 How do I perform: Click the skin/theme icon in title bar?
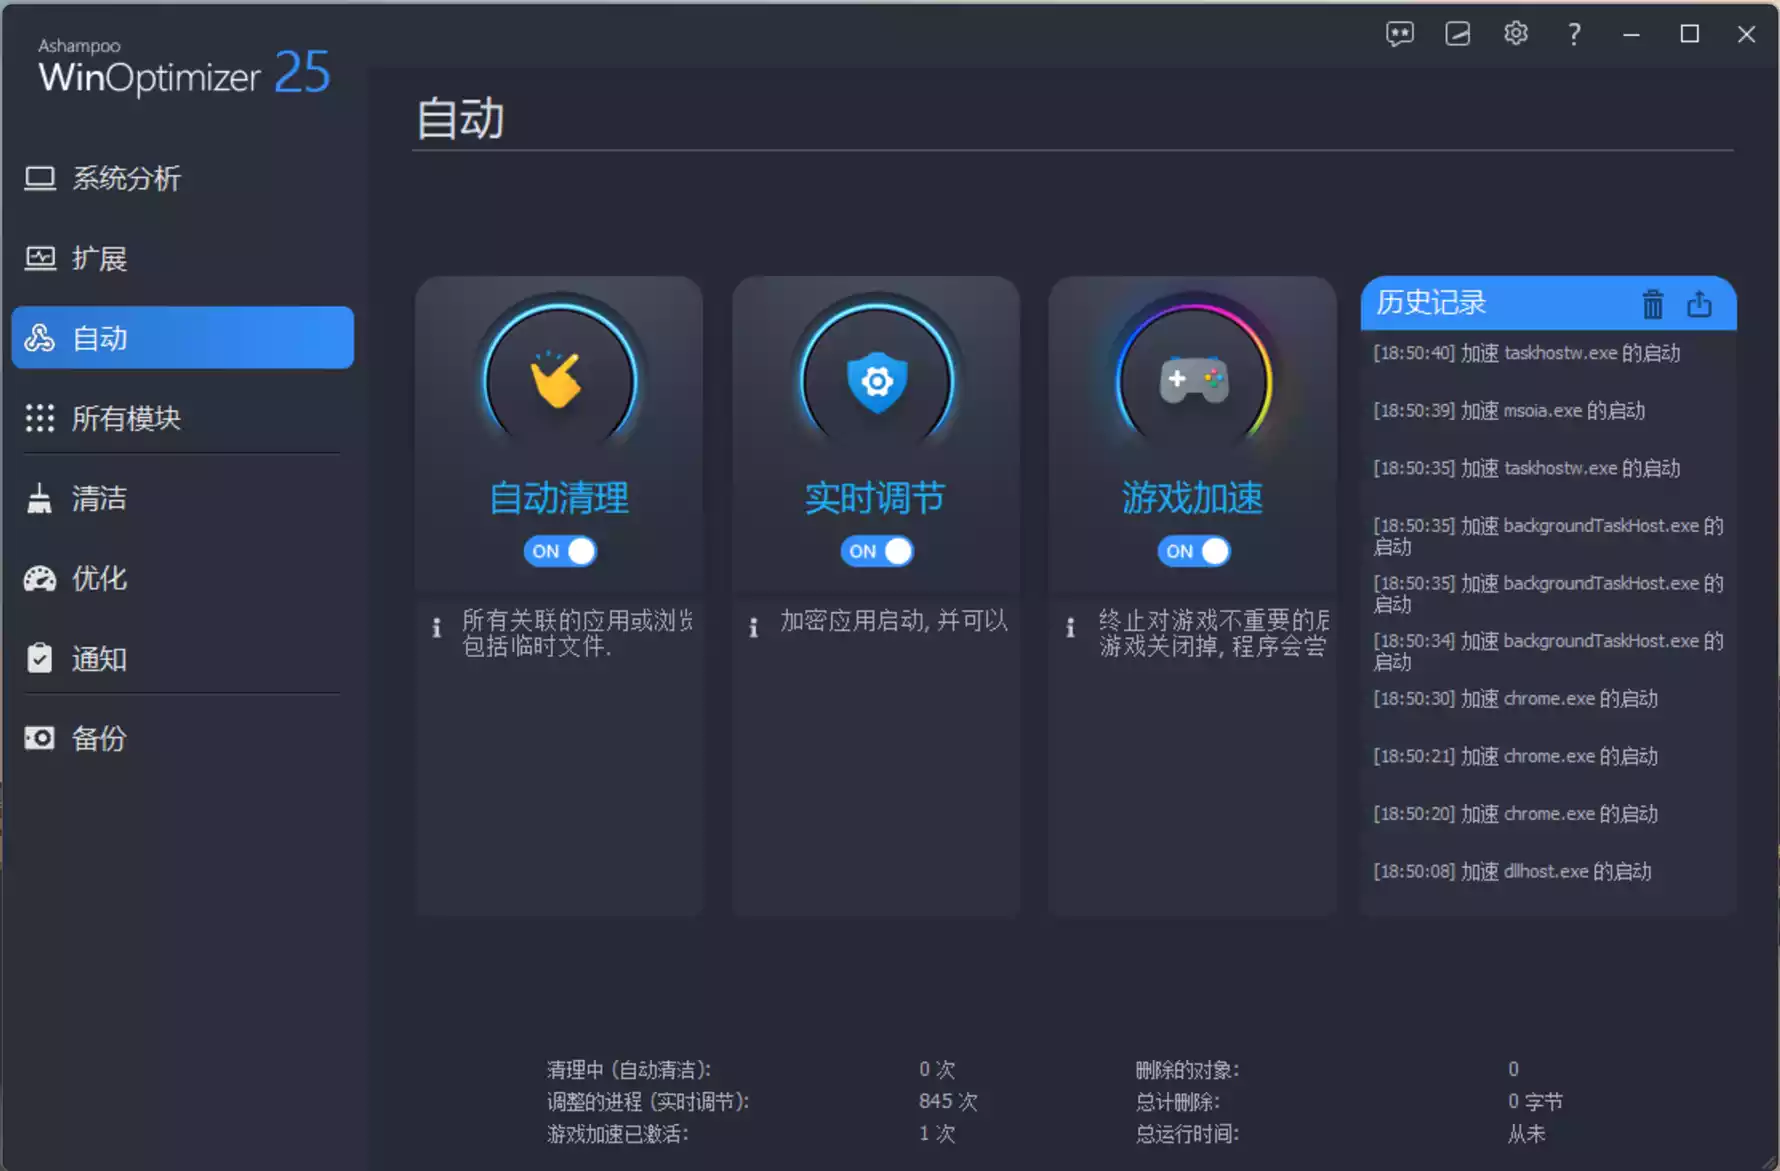pyautogui.click(x=1457, y=34)
